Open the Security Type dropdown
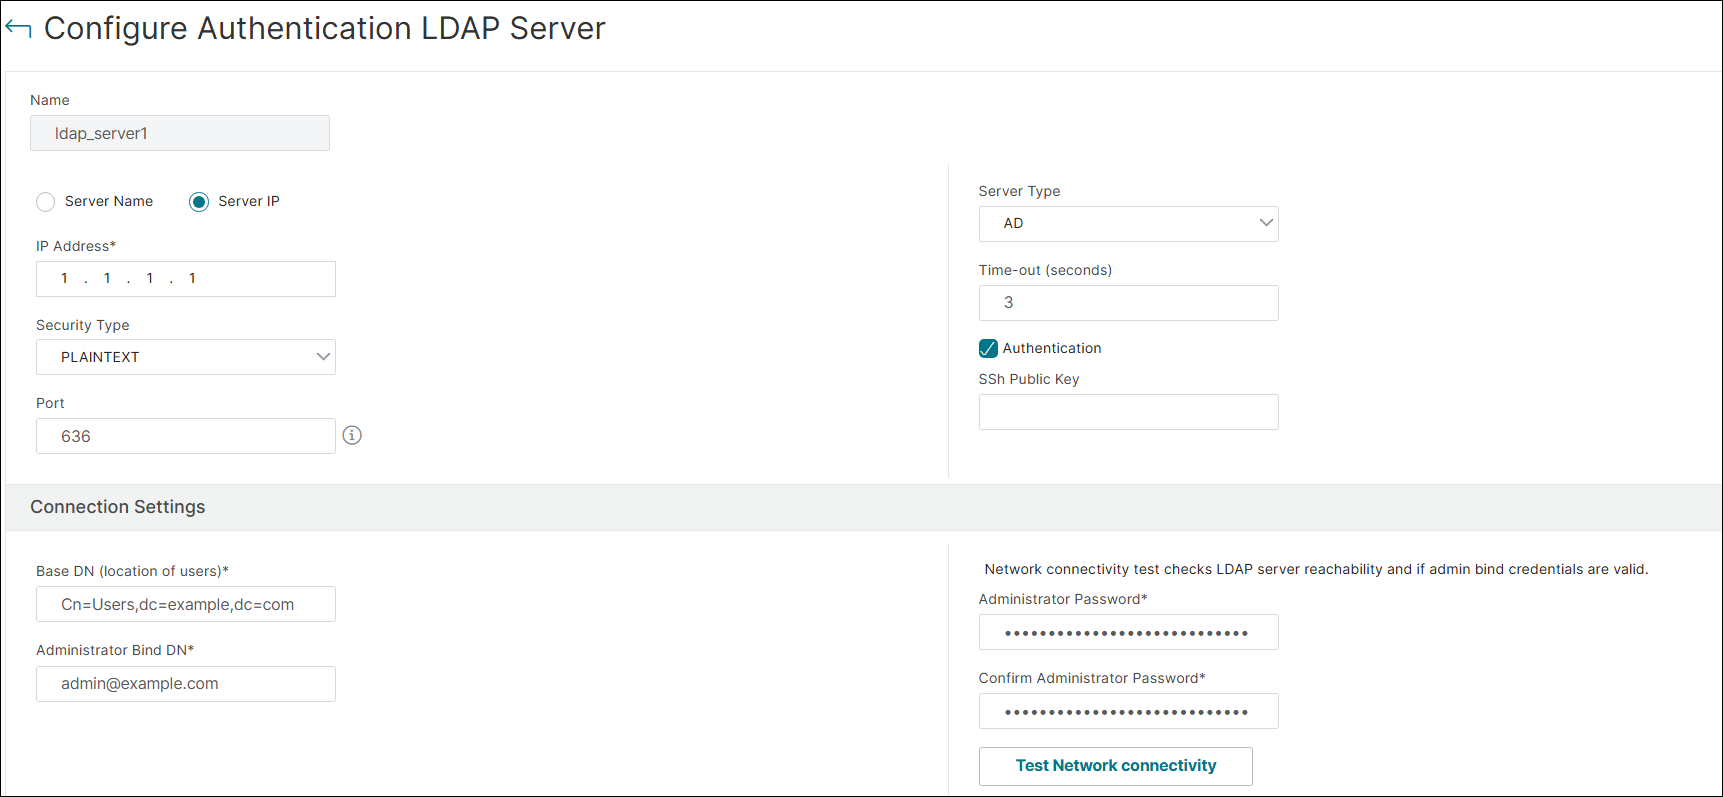Screen dimensions: 1723x797 [x=186, y=357]
